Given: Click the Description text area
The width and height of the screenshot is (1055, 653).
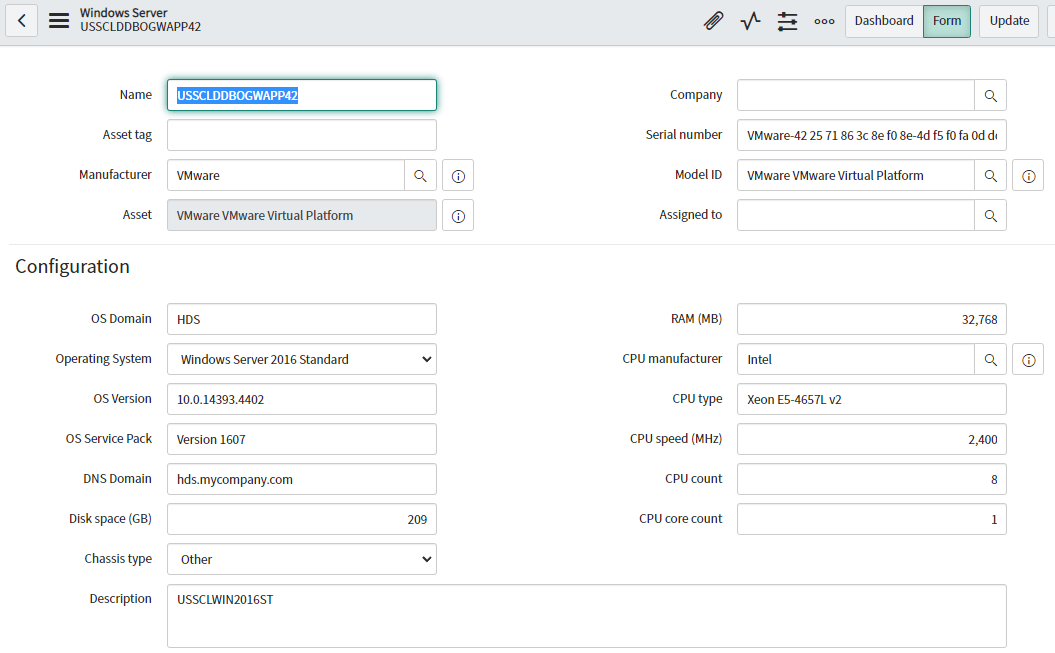Looking at the screenshot, I should [586, 615].
